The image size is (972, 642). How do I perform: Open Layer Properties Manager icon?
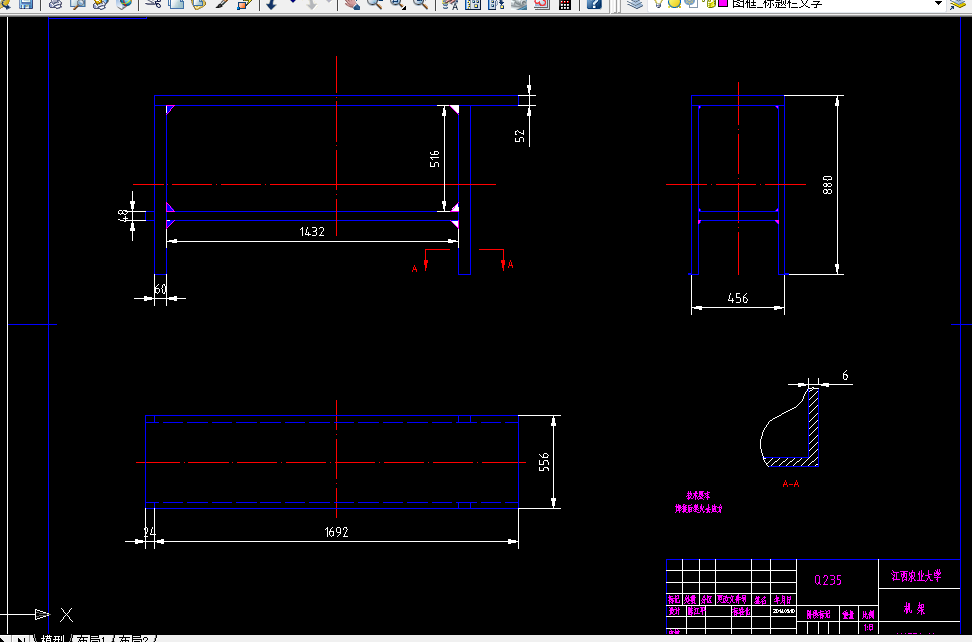click(634, 4)
